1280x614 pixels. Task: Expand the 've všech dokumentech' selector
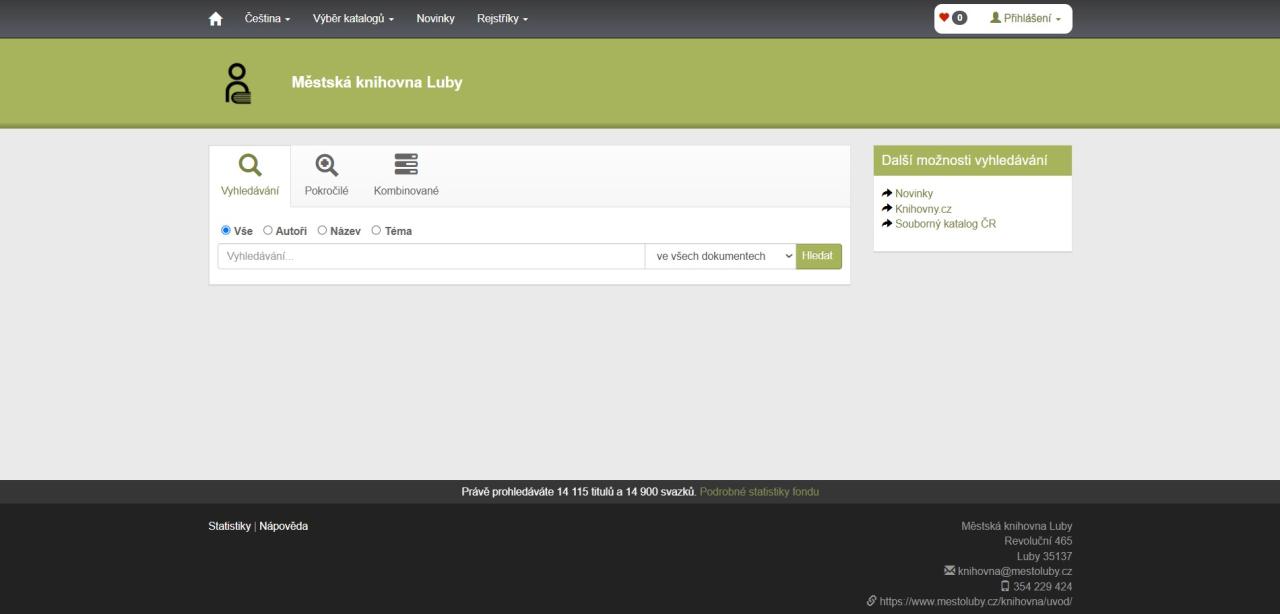click(x=720, y=257)
